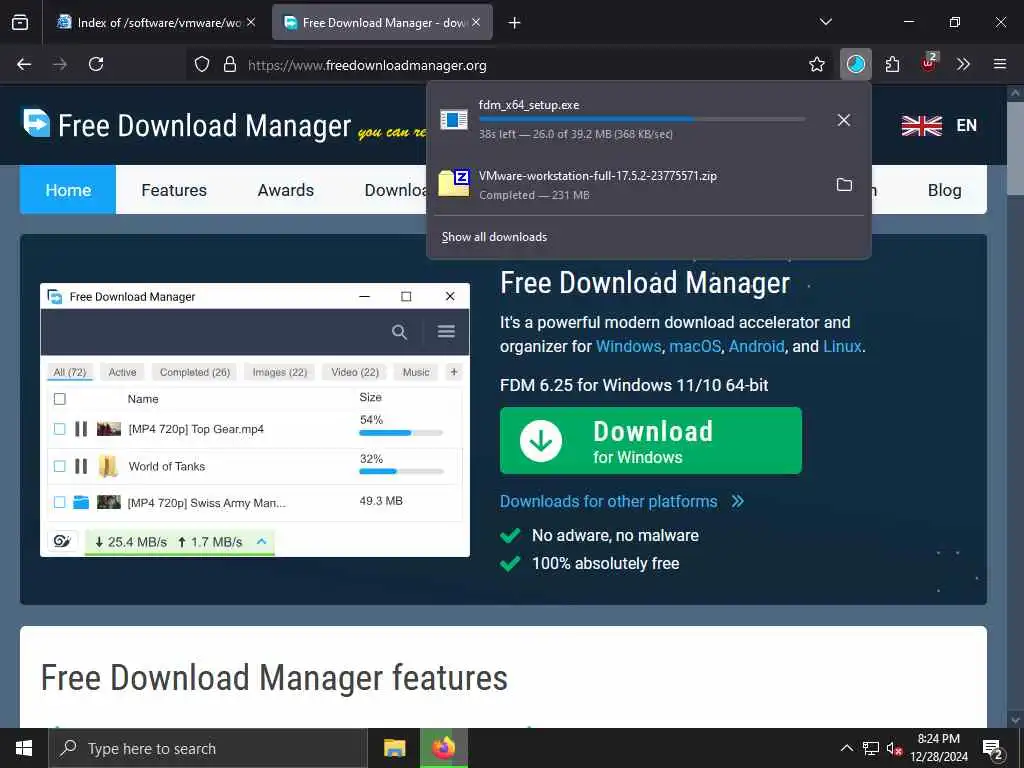Open the Windows Start menu

(24, 748)
